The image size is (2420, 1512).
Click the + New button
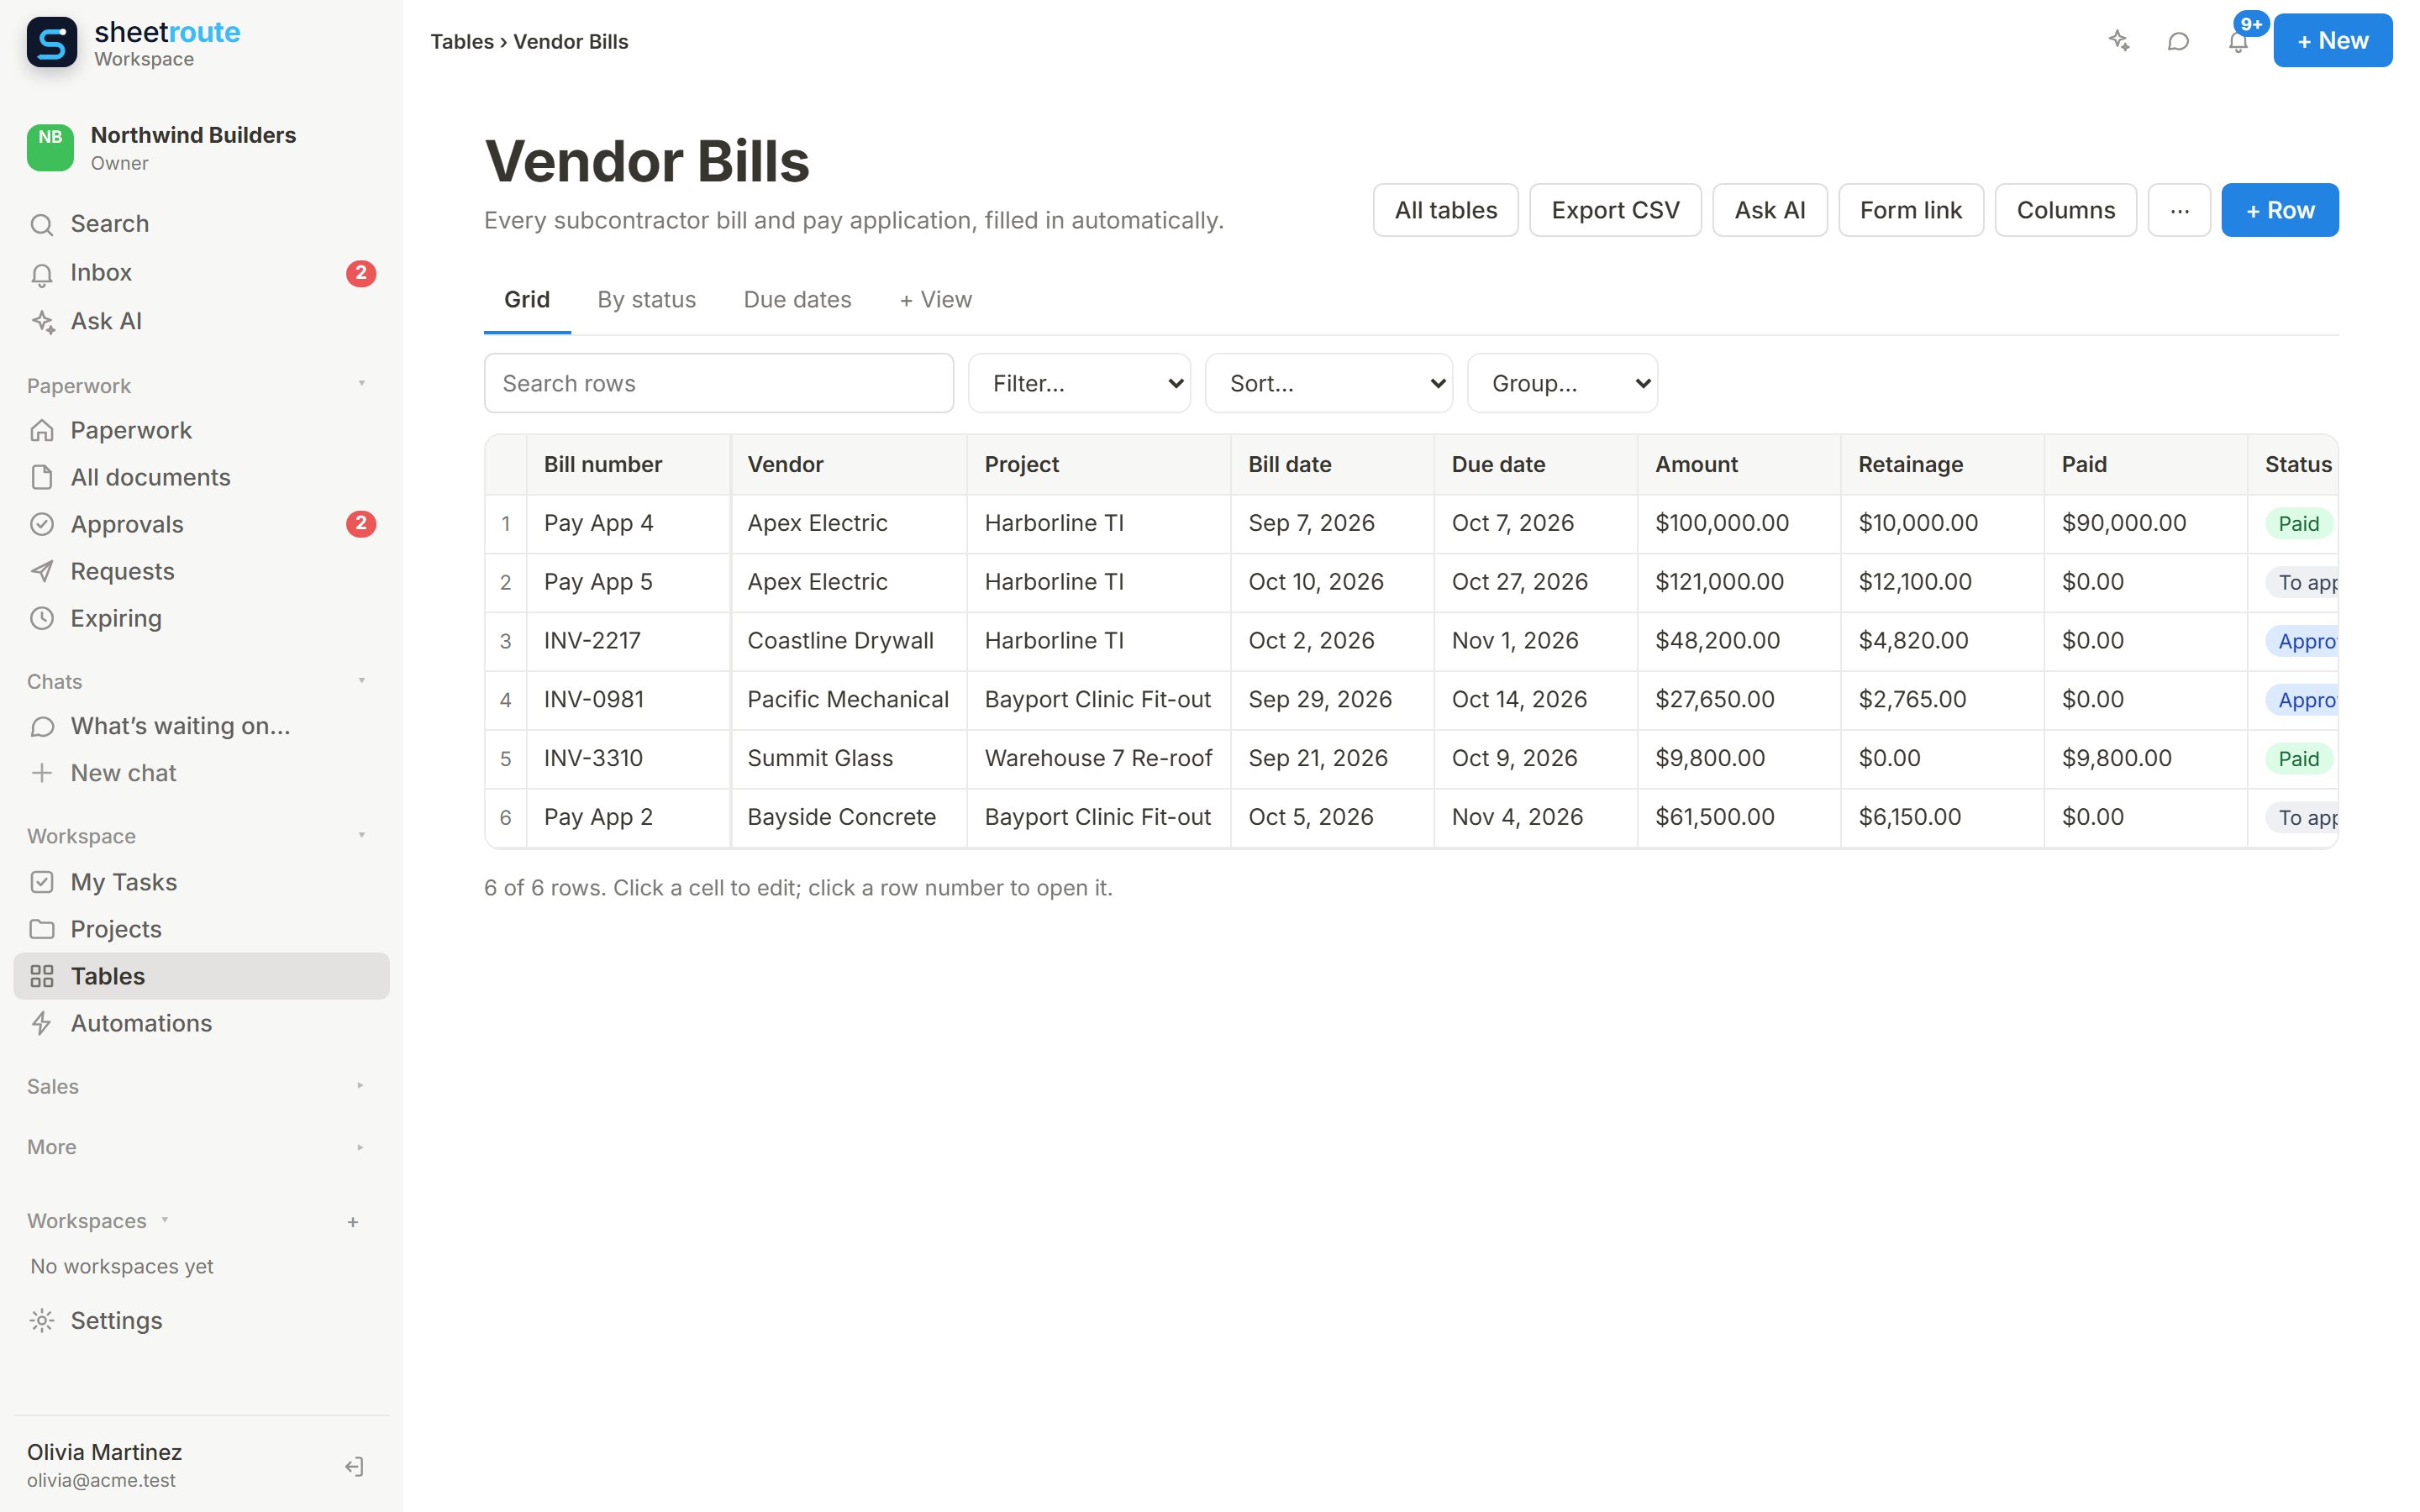(2333, 41)
